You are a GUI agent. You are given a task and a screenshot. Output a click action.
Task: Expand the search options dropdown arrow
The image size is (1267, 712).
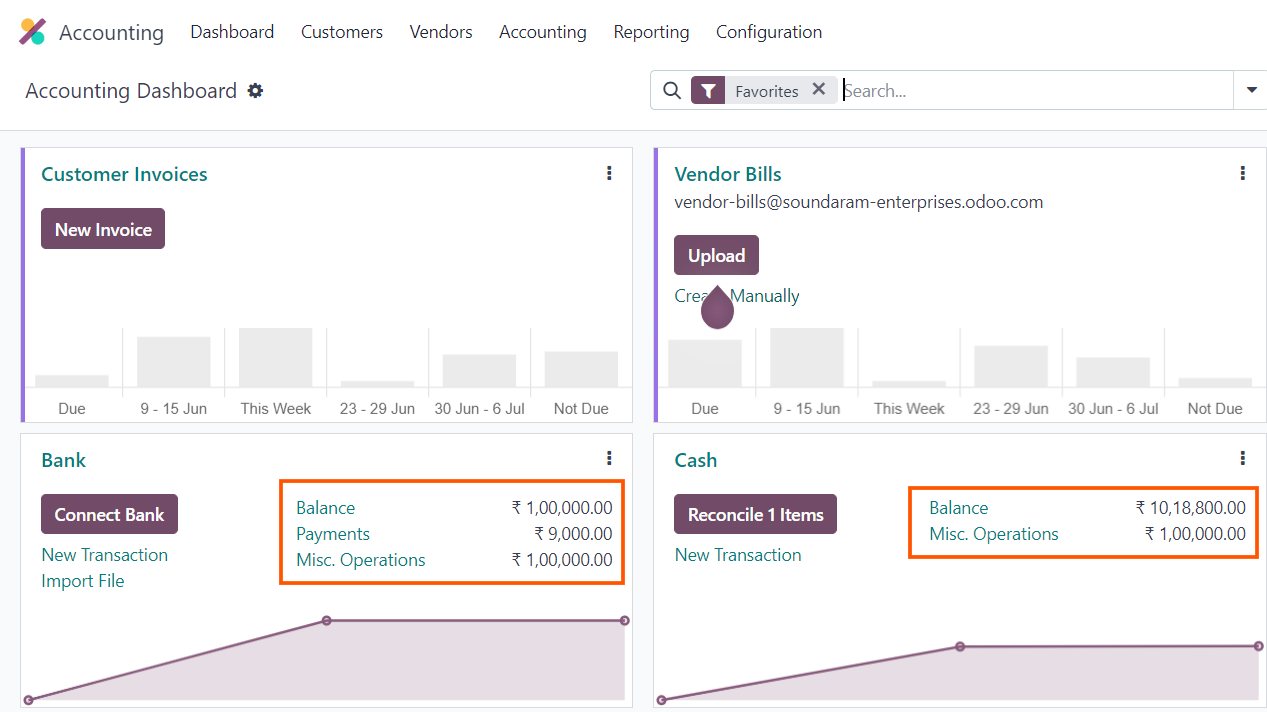(x=1251, y=90)
